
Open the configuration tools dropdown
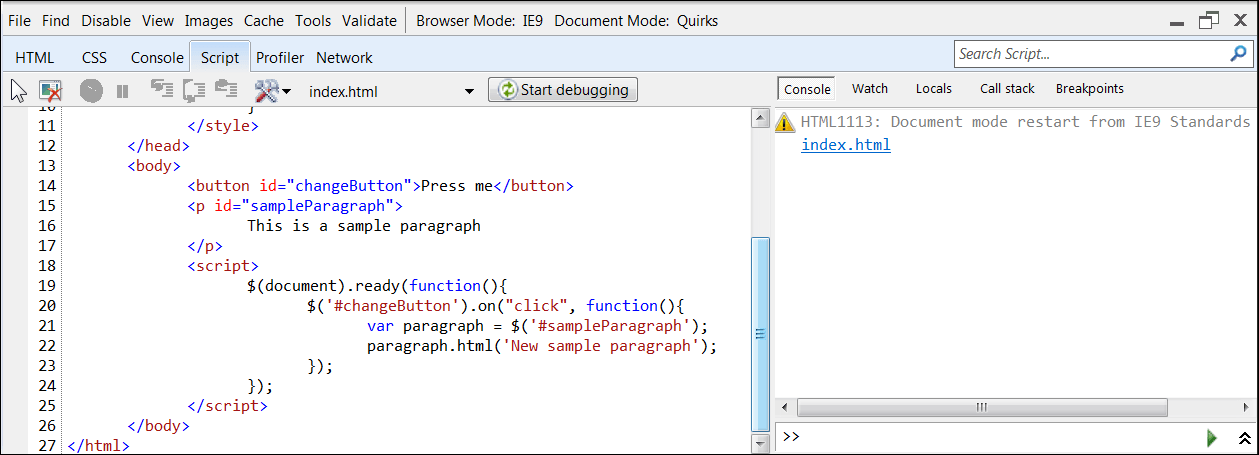pyautogui.click(x=272, y=91)
